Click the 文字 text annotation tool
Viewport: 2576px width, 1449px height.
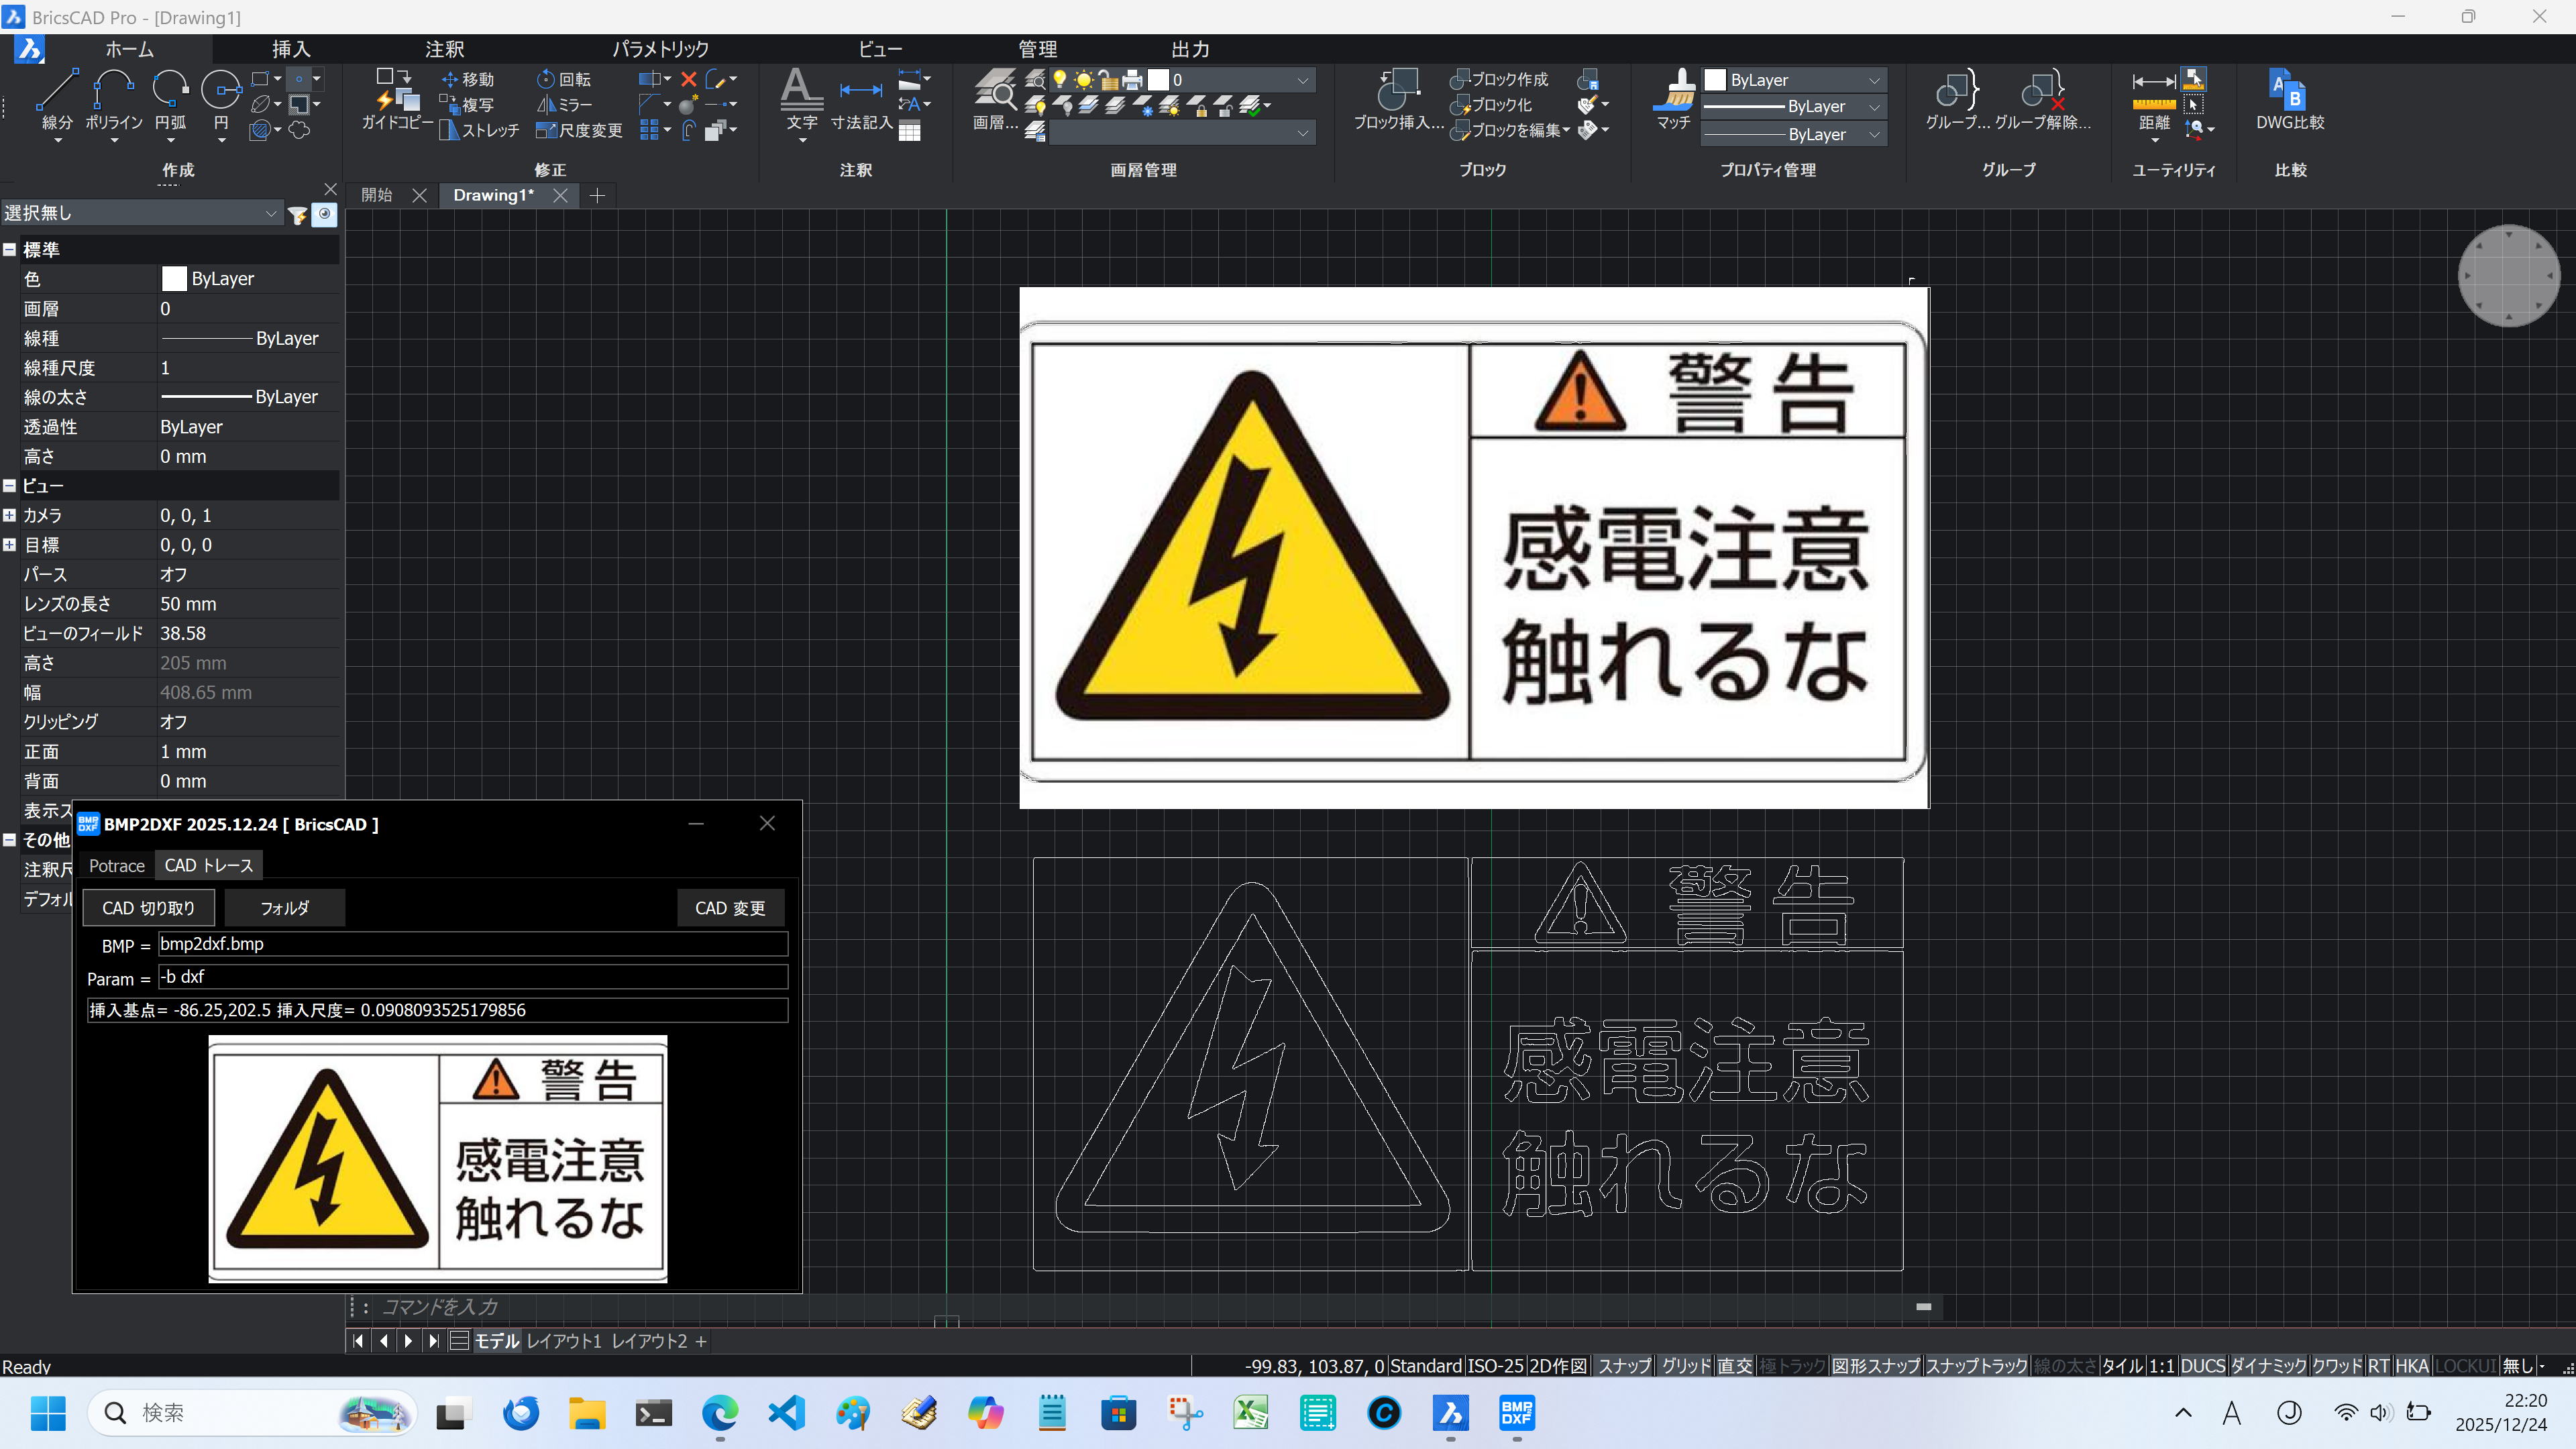(801, 92)
